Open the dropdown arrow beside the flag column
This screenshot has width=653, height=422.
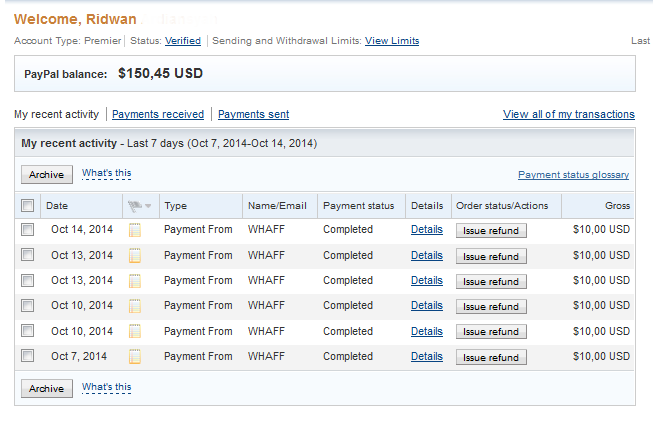(x=149, y=207)
